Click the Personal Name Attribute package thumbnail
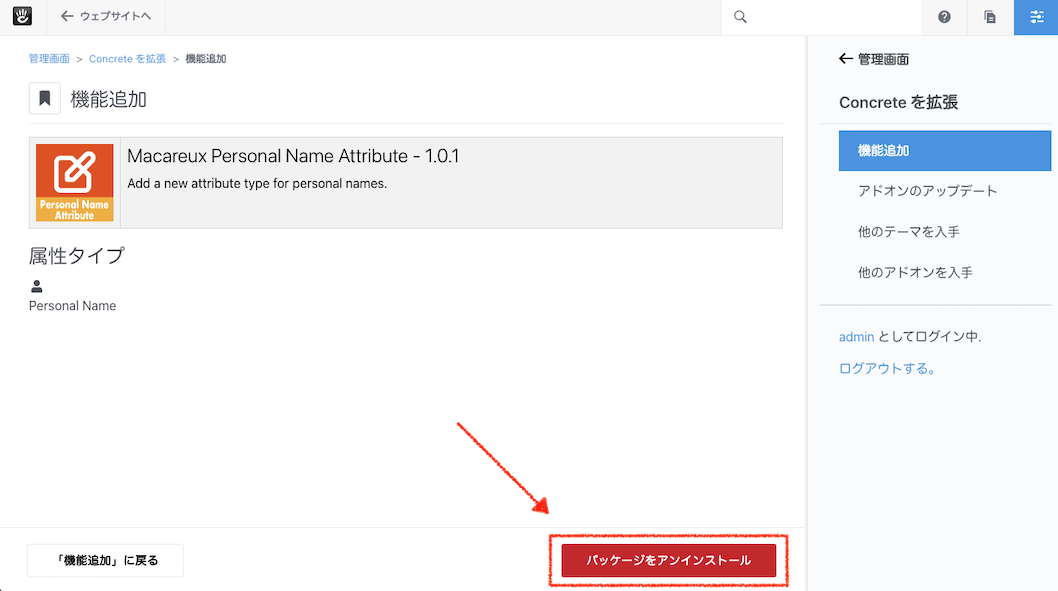The height and width of the screenshot is (591, 1058). 74,182
